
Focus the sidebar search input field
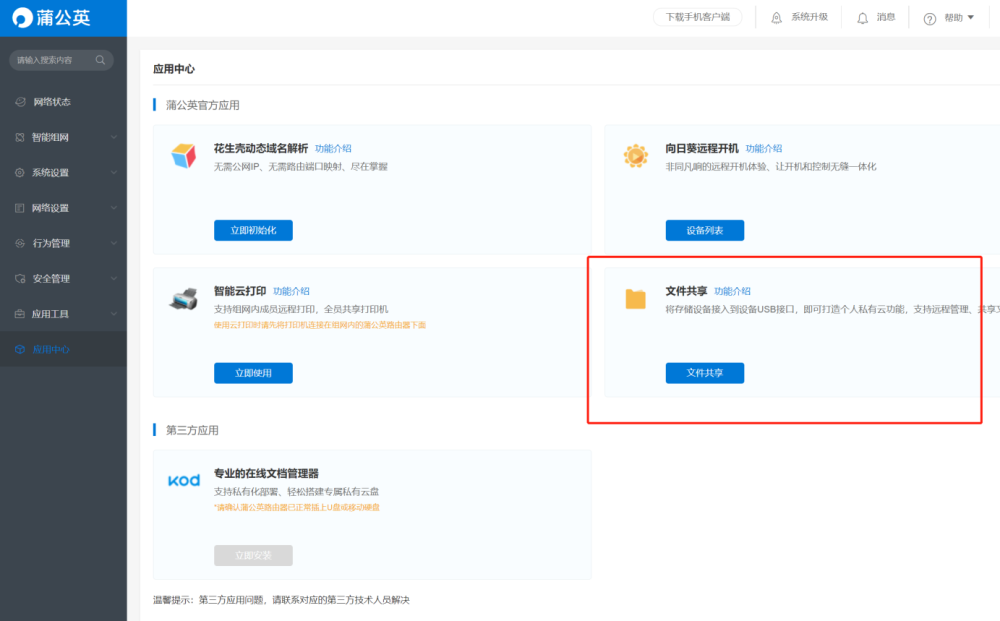coord(54,60)
